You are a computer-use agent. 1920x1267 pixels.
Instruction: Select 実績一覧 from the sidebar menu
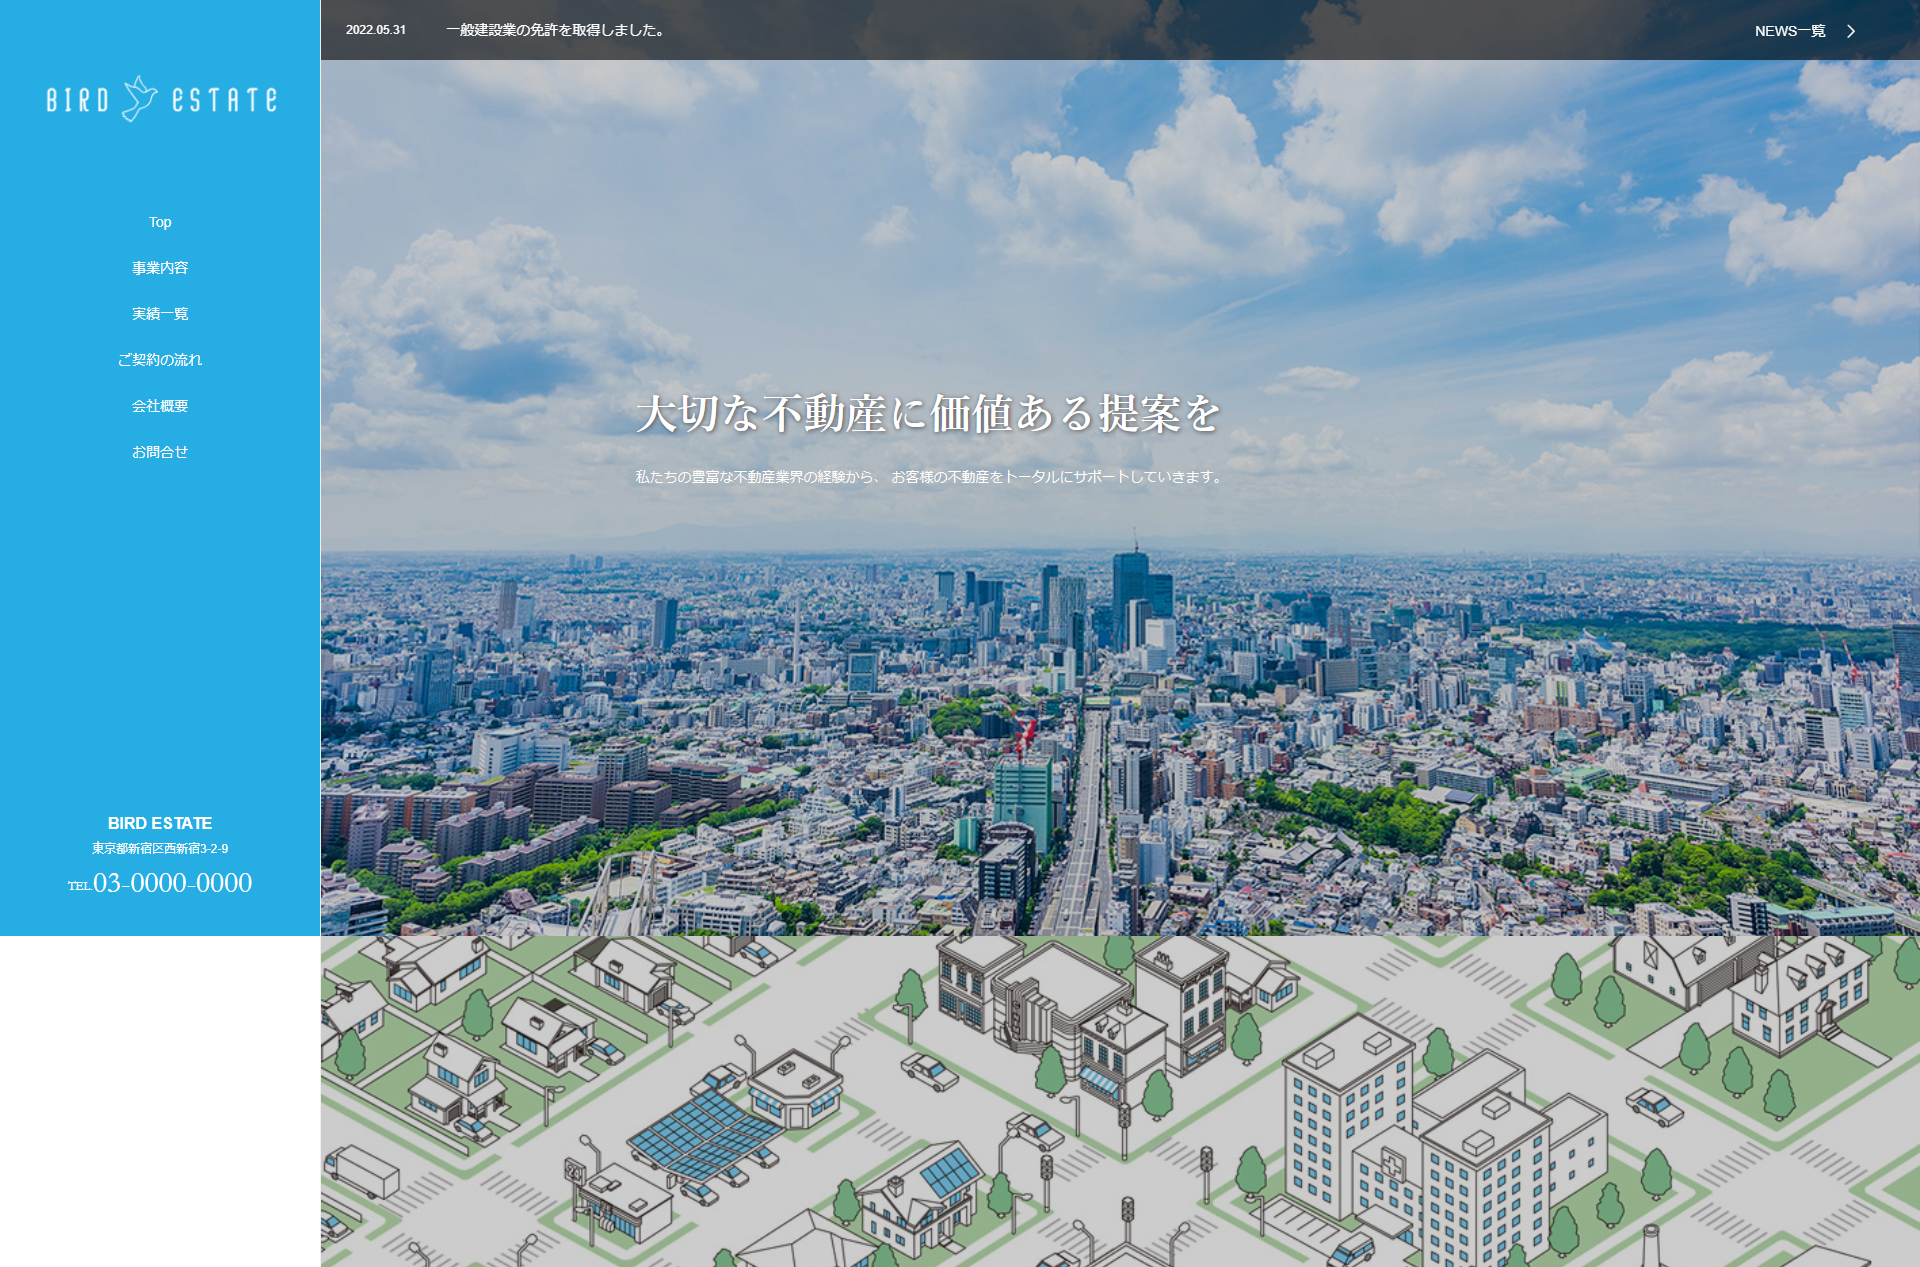(160, 314)
